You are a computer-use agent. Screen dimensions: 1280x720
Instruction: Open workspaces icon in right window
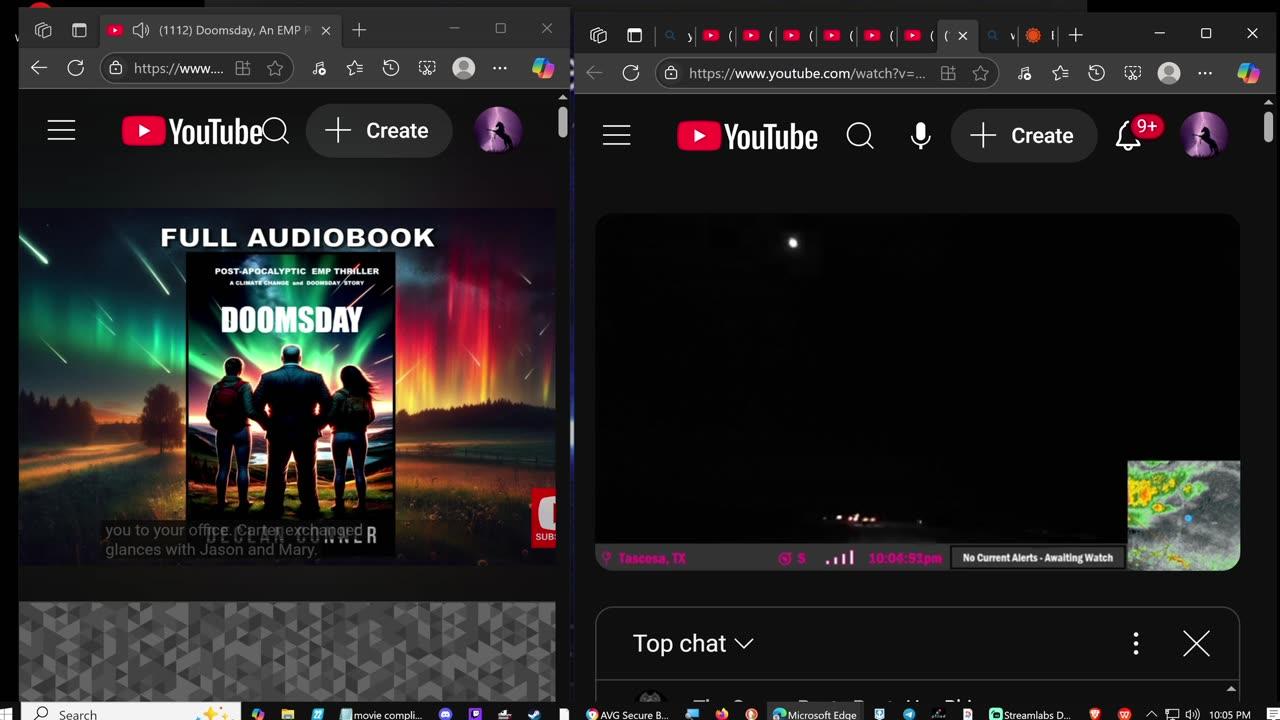point(598,35)
